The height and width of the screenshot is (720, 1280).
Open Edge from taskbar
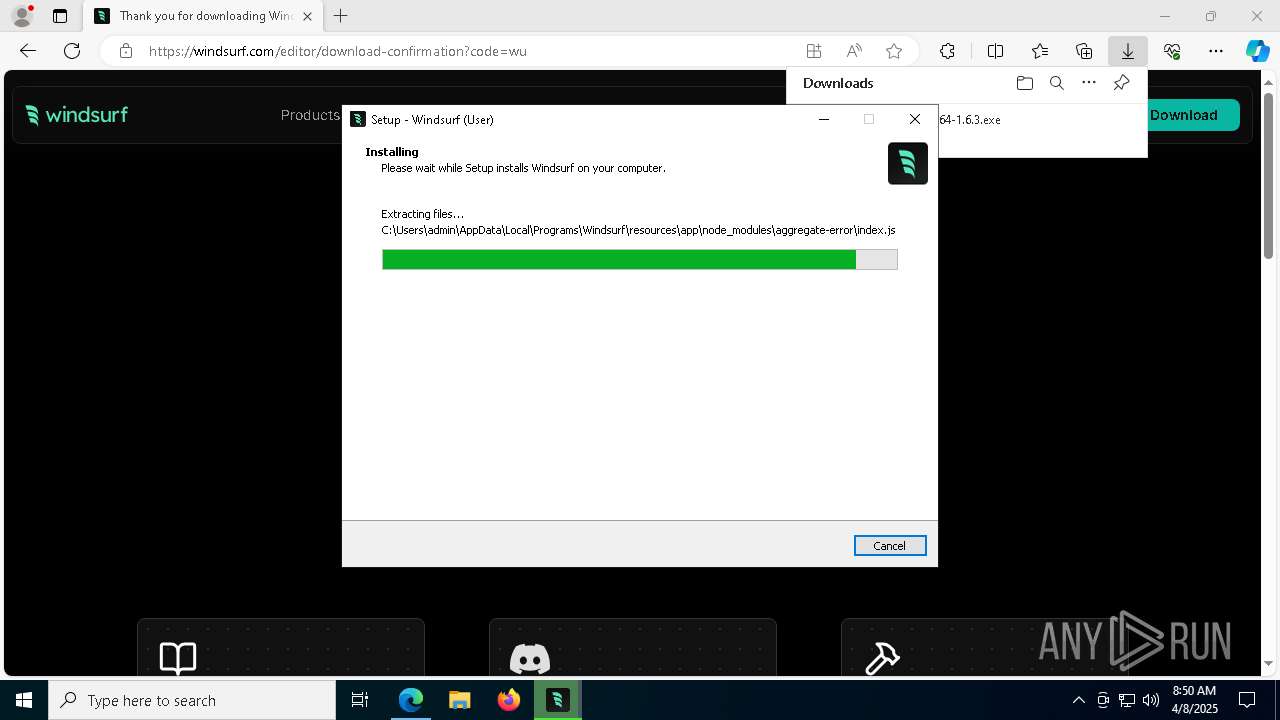pyautogui.click(x=411, y=700)
